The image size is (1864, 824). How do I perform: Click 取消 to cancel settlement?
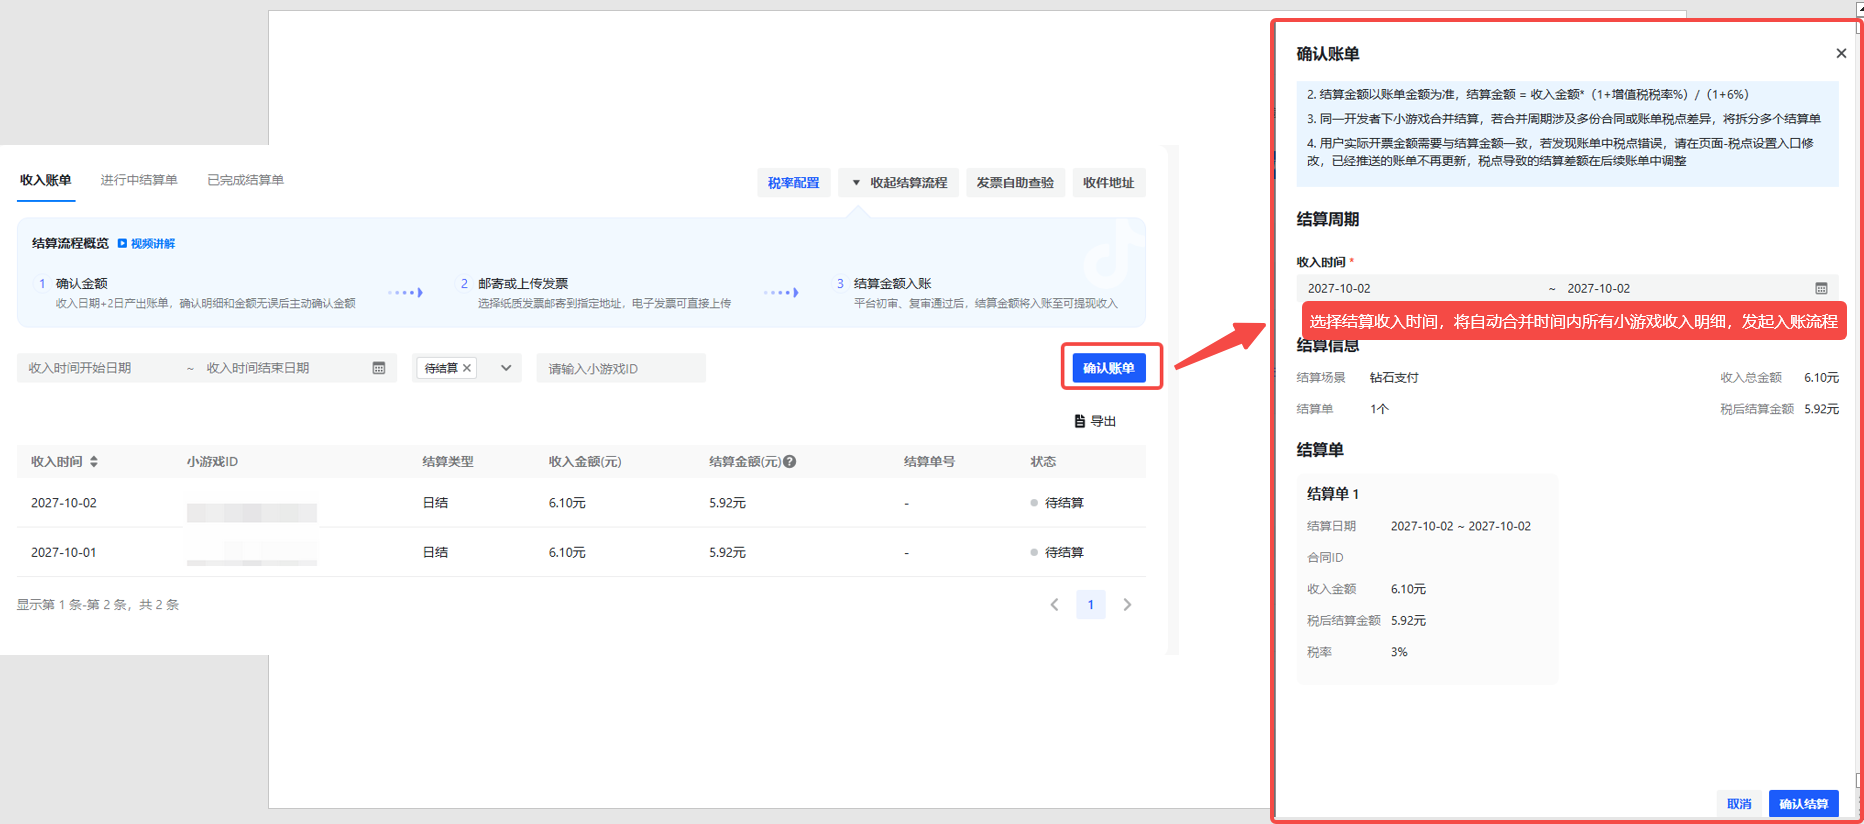click(1739, 804)
